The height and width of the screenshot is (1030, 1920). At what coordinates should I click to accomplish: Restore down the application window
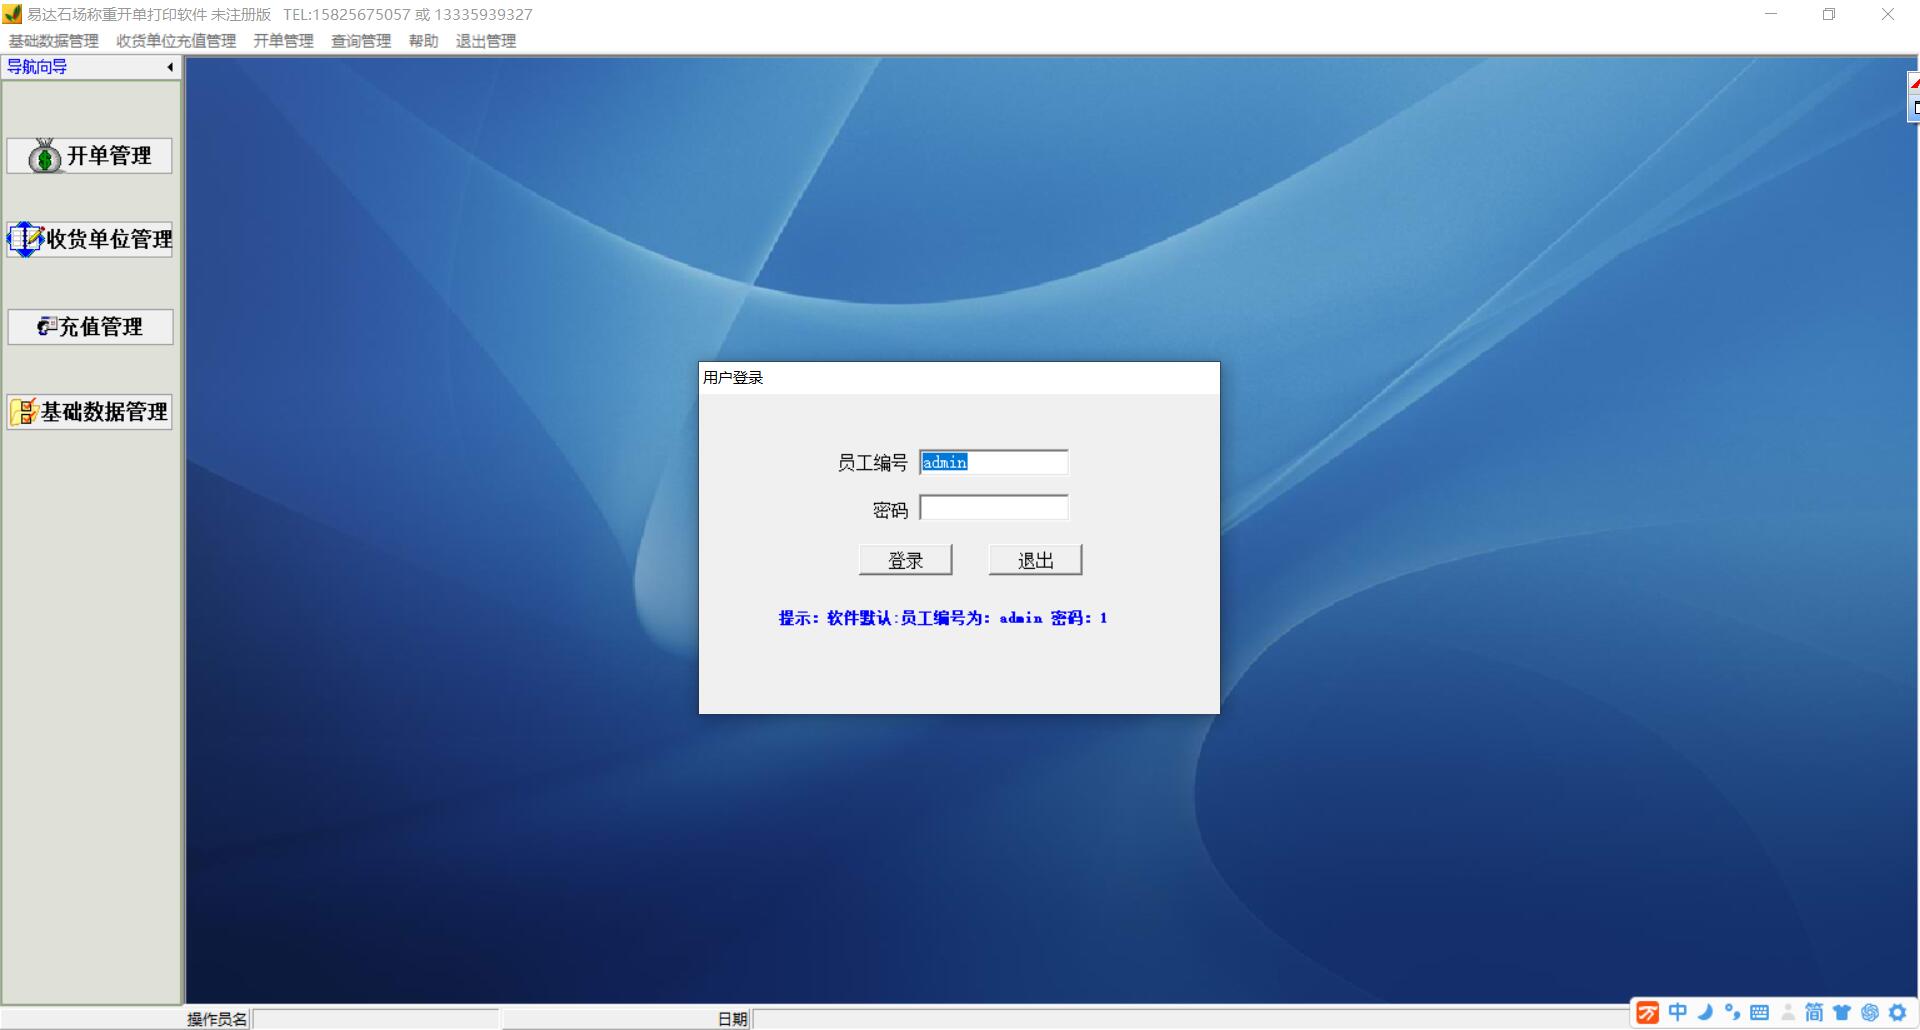[x=1829, y=14]
